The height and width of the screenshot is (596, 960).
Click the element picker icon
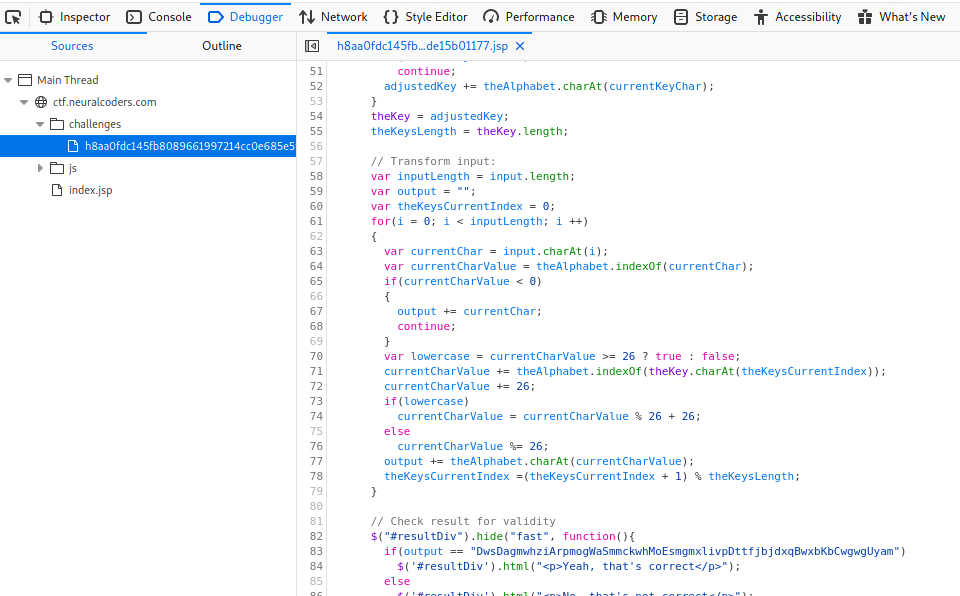pos(13,17)
